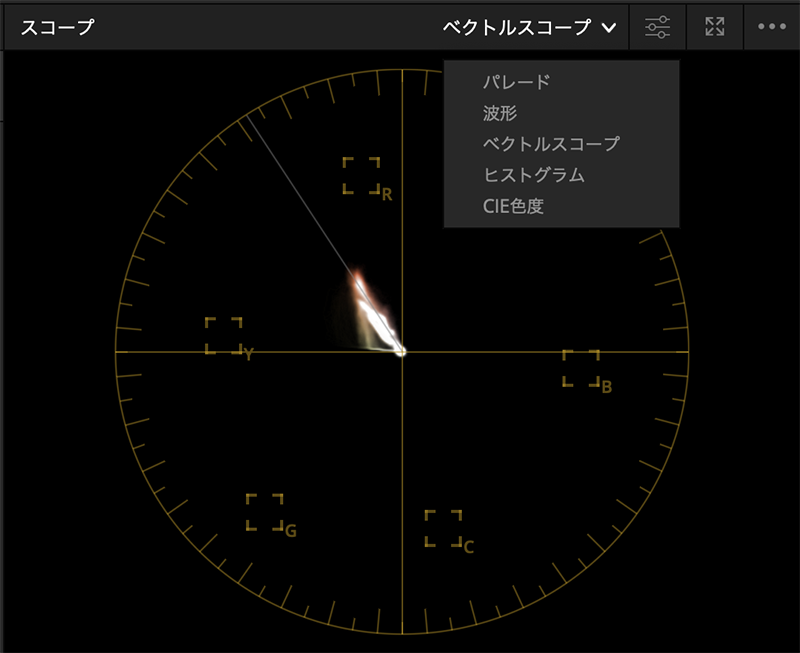The image size is (800, 653).
Task: Choose ベクトルスコープ in the dropdown list
Action: tap(552, 144)
